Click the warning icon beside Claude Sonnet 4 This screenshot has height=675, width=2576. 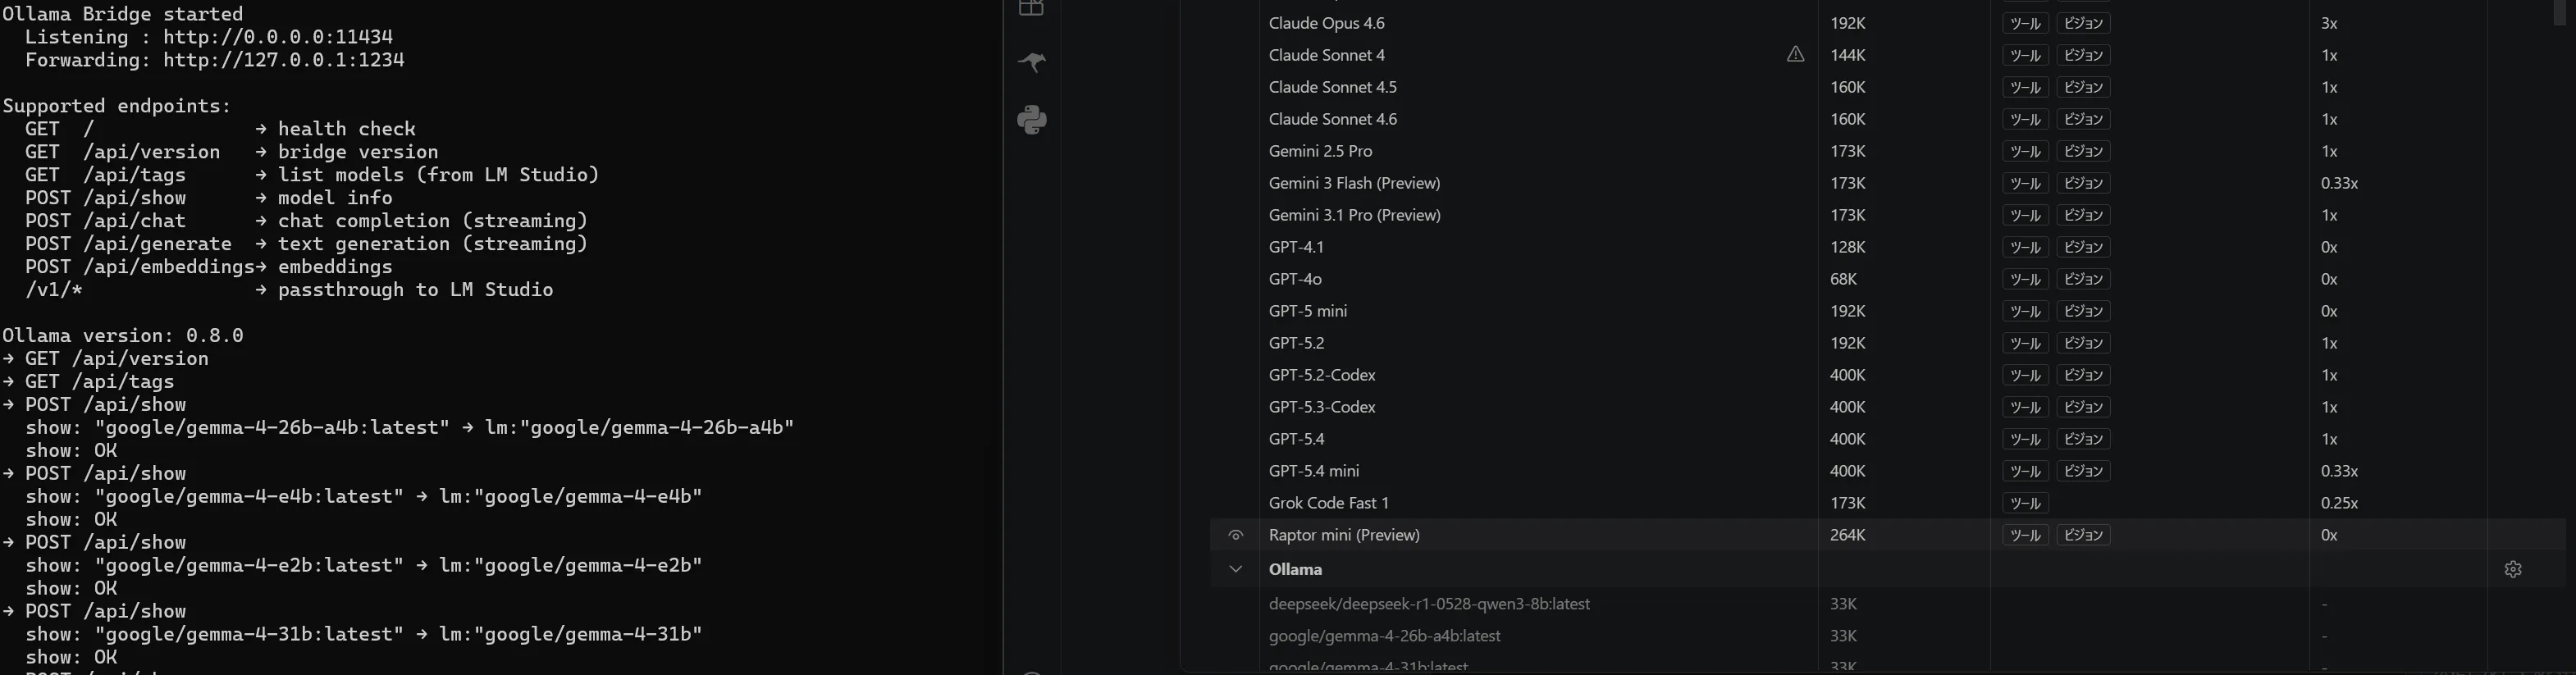point(1795,55)
